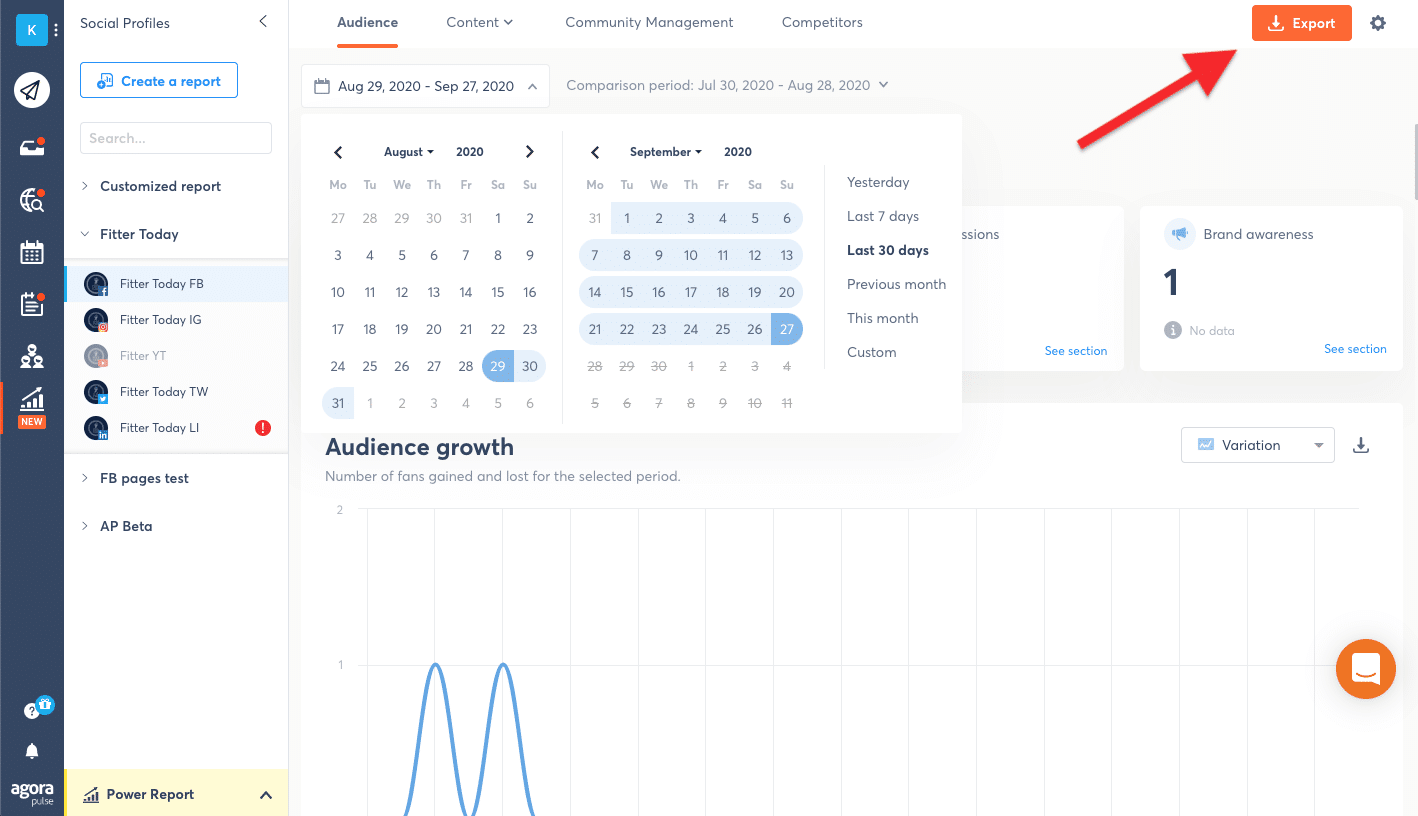Open the orange chat support bubble
1418x816 pixels.
click(x=1365, y=668)
